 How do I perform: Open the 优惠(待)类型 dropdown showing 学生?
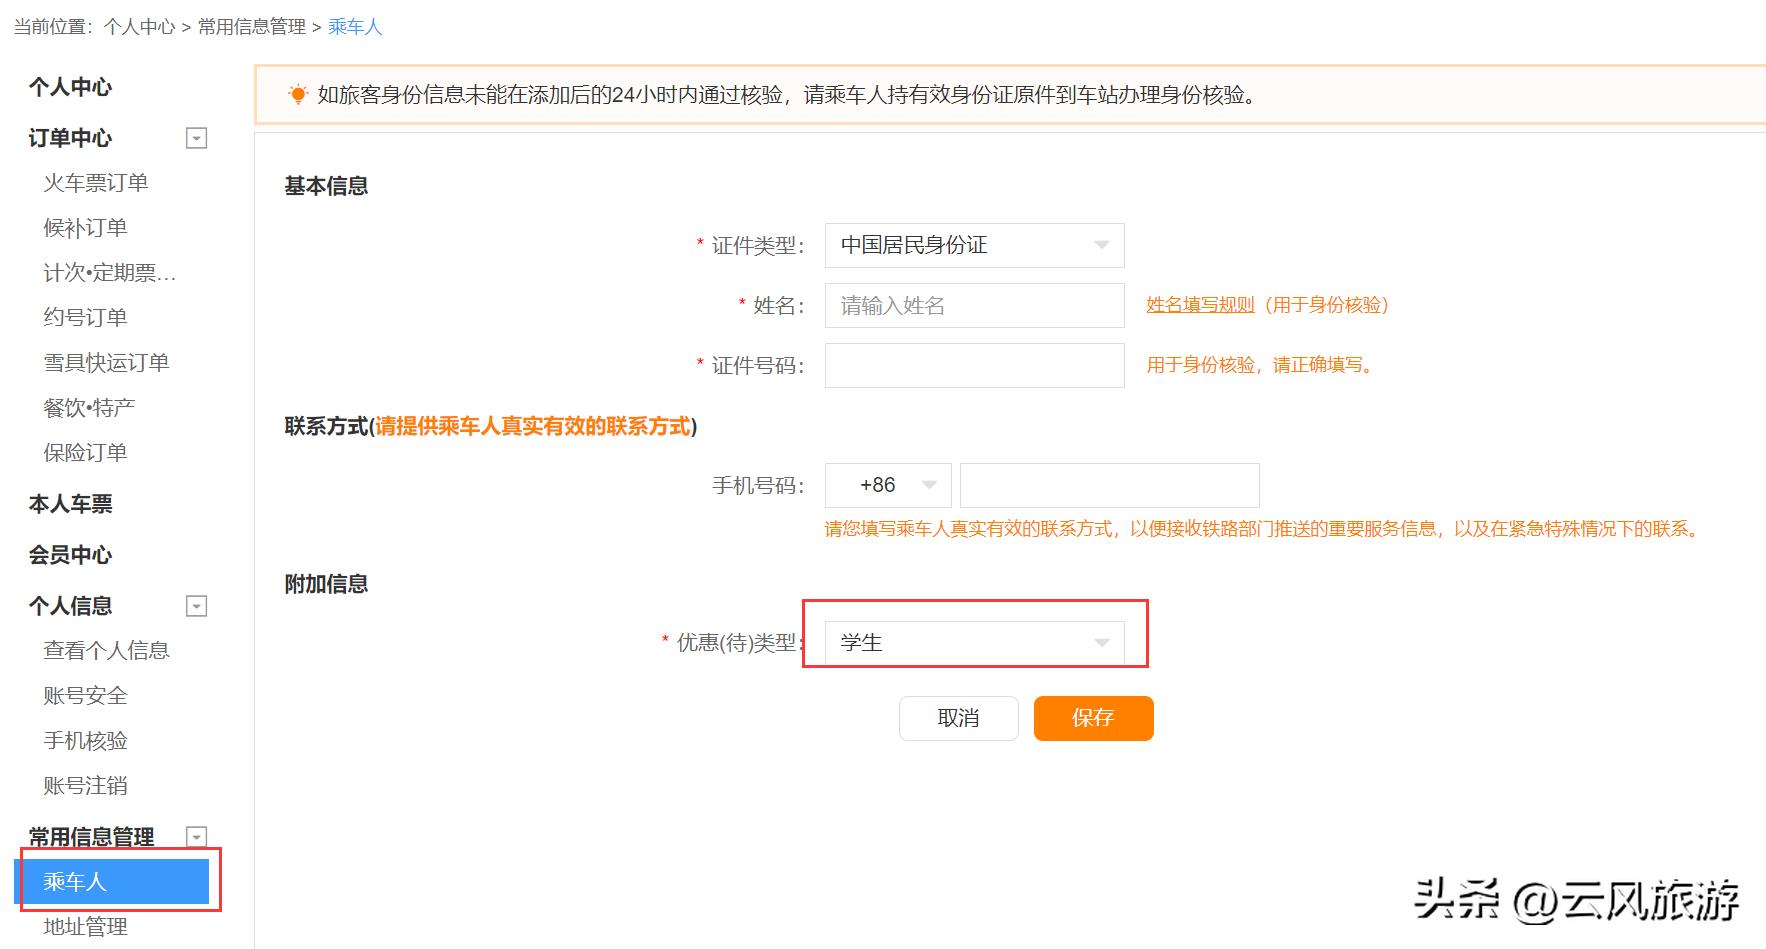tap(974, 642)
